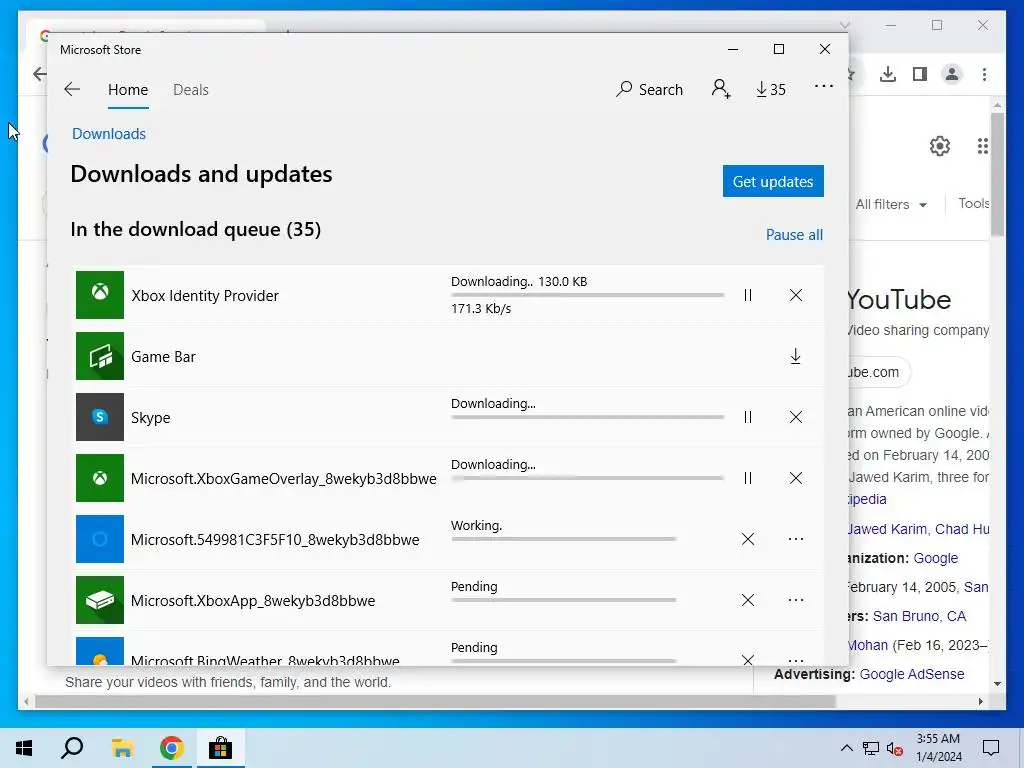
Task: Click the Microsoft.549981C3F5F10 blue icon
Action: coord(100,539)
